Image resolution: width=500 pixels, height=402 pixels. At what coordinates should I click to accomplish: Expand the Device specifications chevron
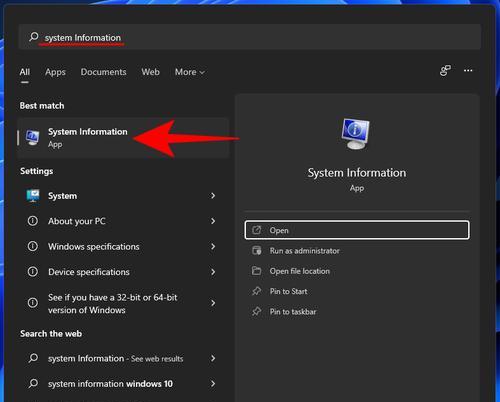click(x=213, y=272)
